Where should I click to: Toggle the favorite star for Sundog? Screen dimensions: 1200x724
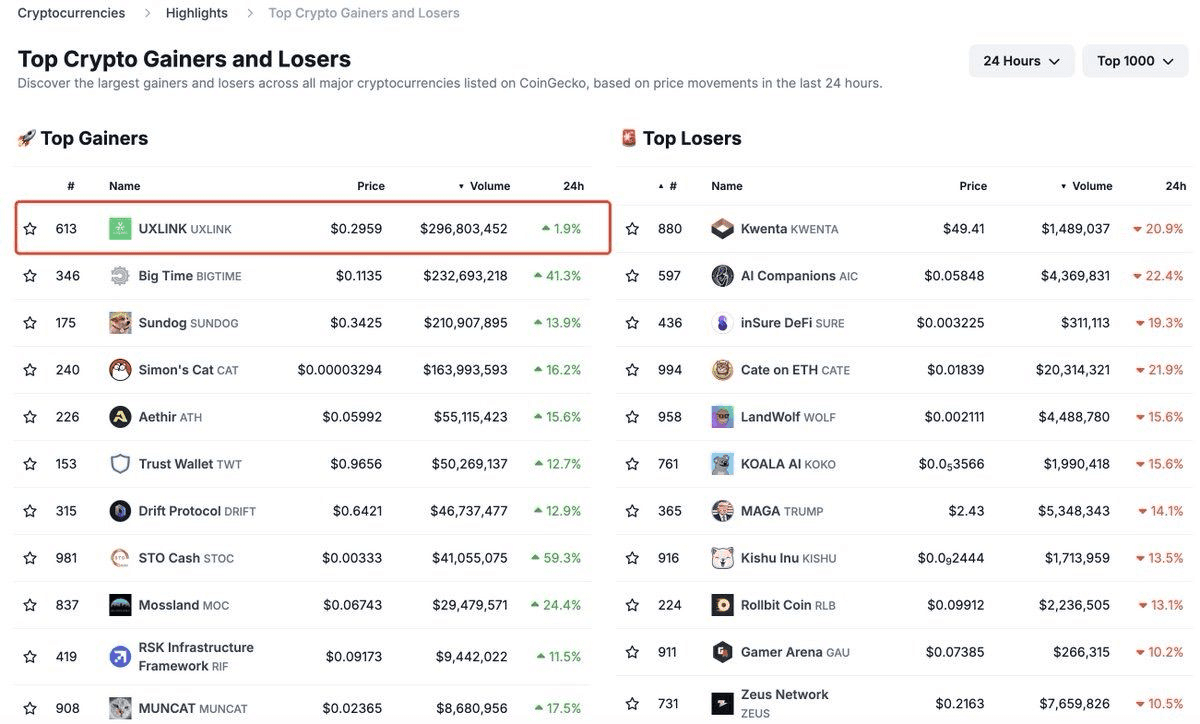coord(30,323)
